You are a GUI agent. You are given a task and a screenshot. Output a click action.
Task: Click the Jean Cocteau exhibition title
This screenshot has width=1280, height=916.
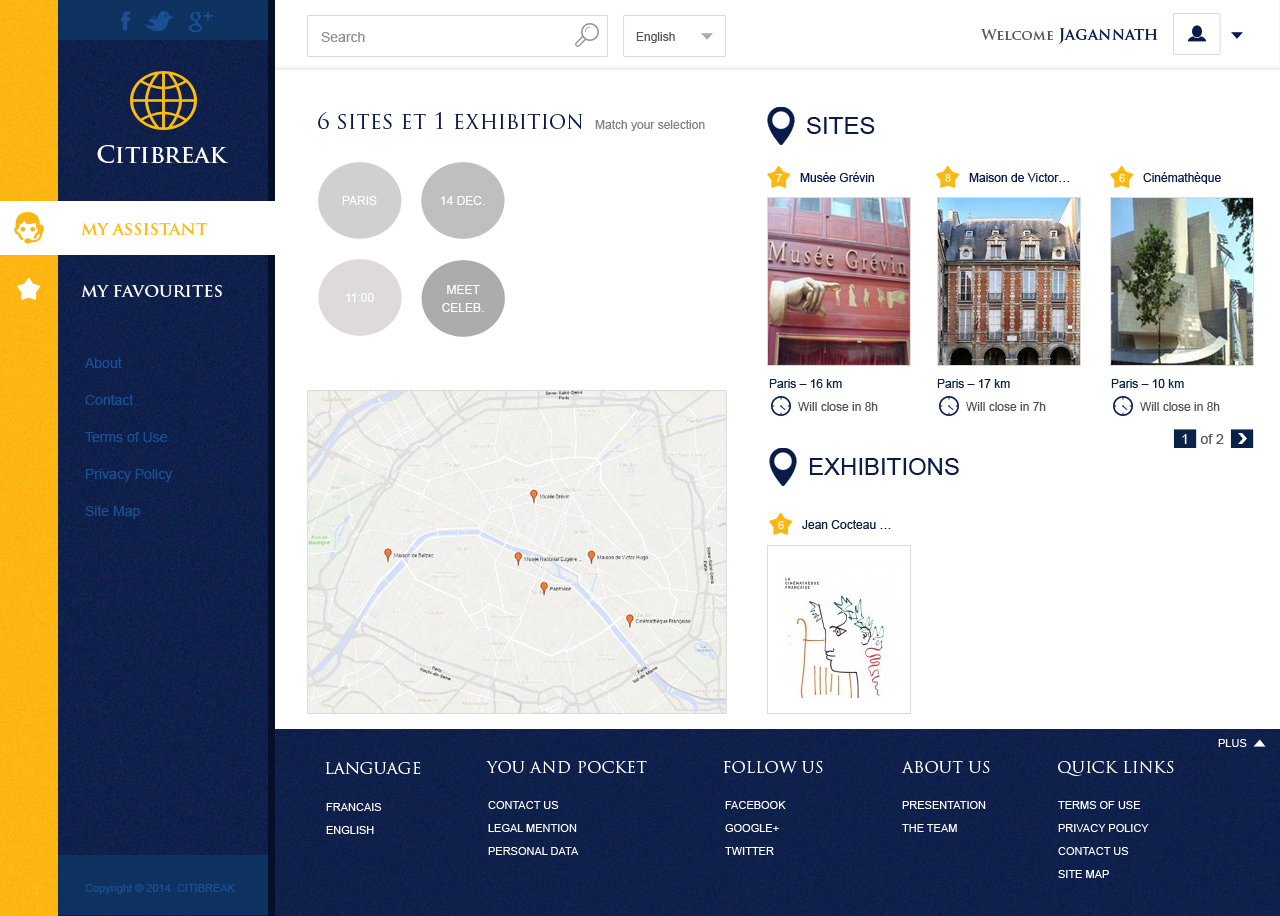(x=846, y=525)
